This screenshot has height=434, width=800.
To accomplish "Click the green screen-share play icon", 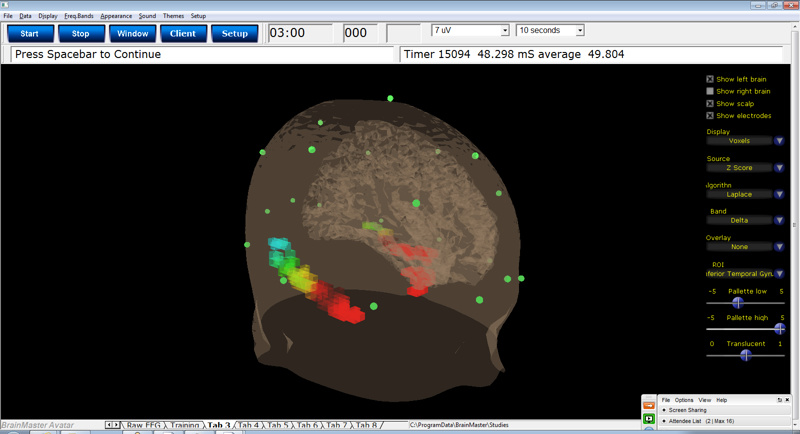I will coord(648,419).
